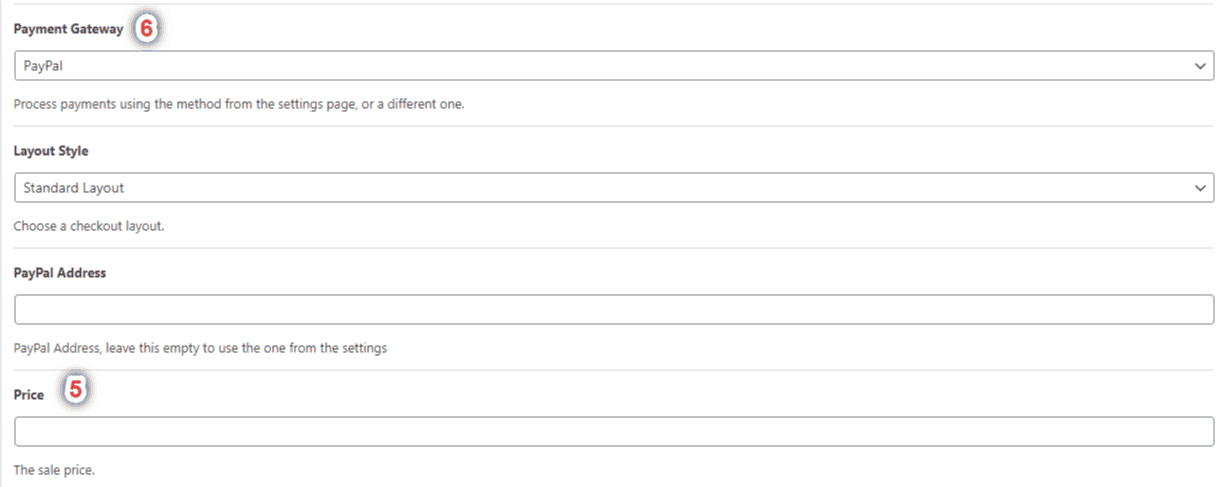
Task: Click the Layout Style field label
Action: pos(51,152)
